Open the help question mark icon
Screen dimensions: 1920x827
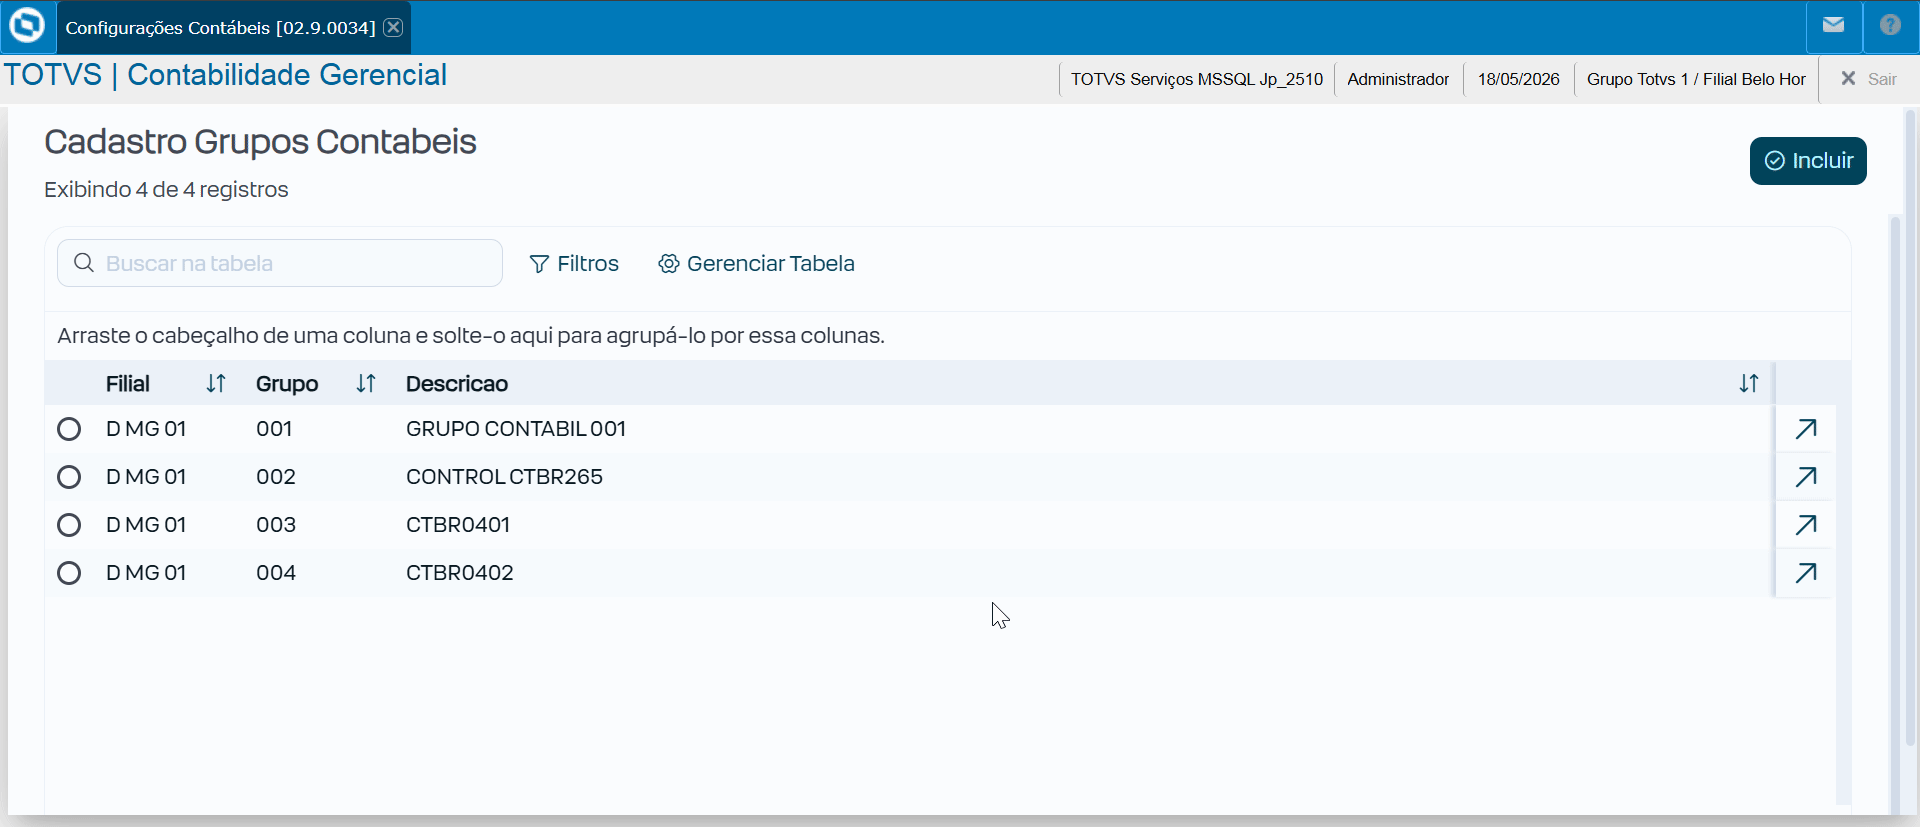[1890, 26]
